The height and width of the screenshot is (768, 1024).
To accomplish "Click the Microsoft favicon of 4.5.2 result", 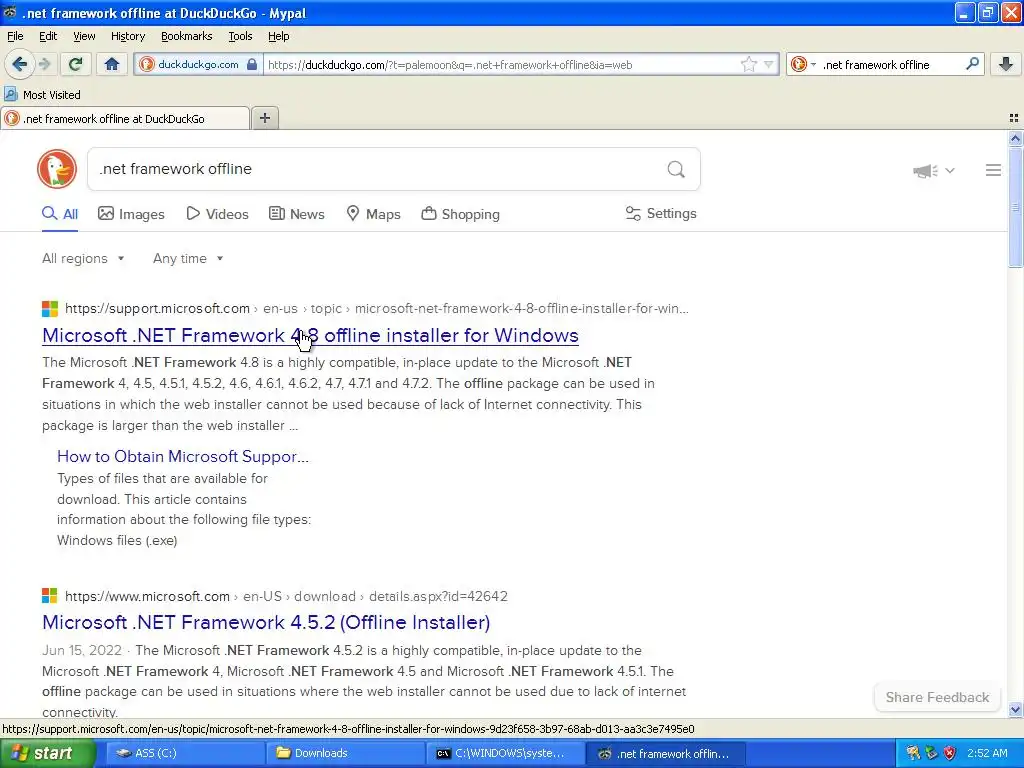I will pos(50,596).
